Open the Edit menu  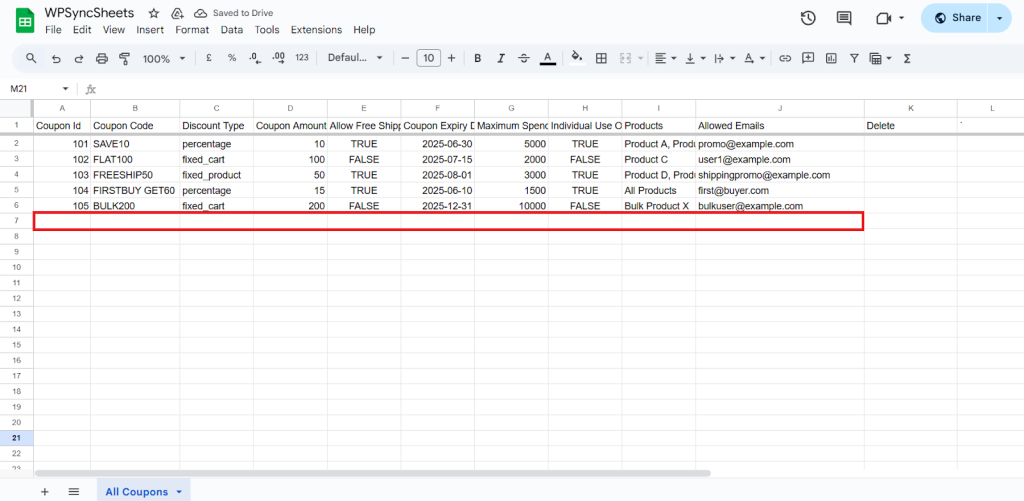point(82,29)
